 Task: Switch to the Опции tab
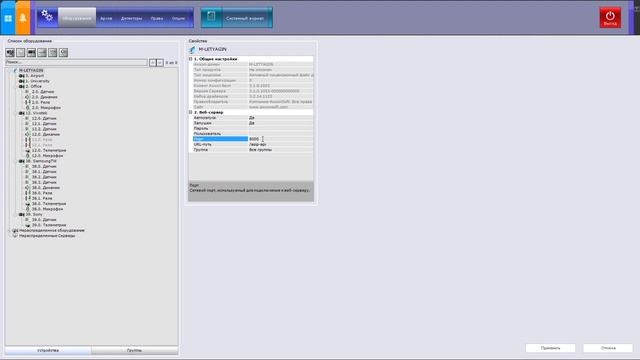(x=178, y=18)
